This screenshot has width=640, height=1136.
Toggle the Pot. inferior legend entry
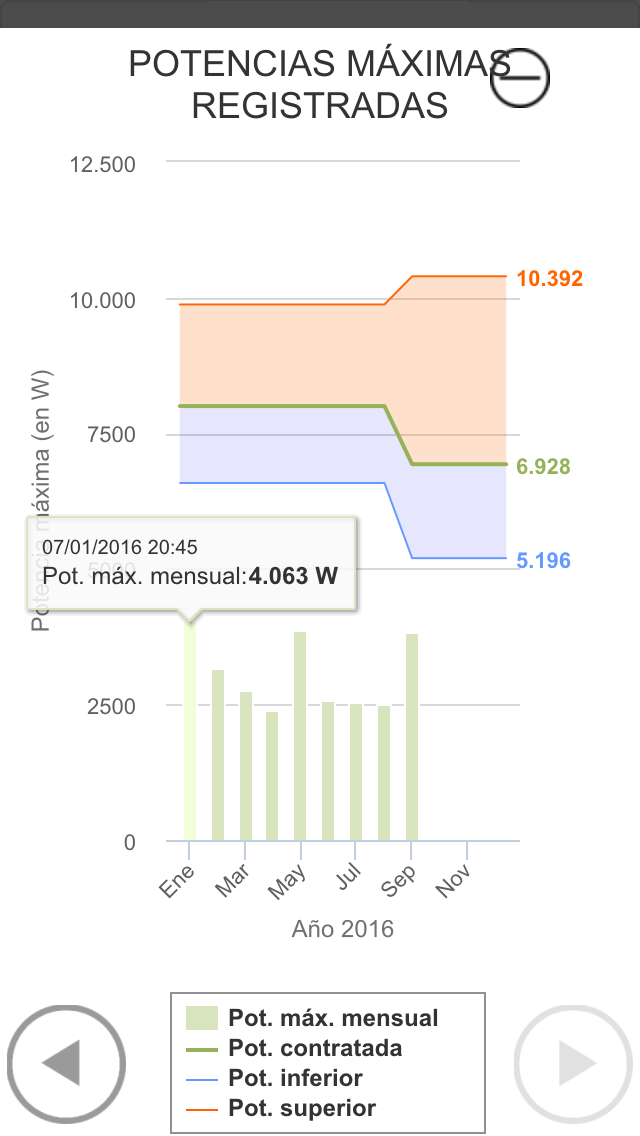coord(295,1078)
